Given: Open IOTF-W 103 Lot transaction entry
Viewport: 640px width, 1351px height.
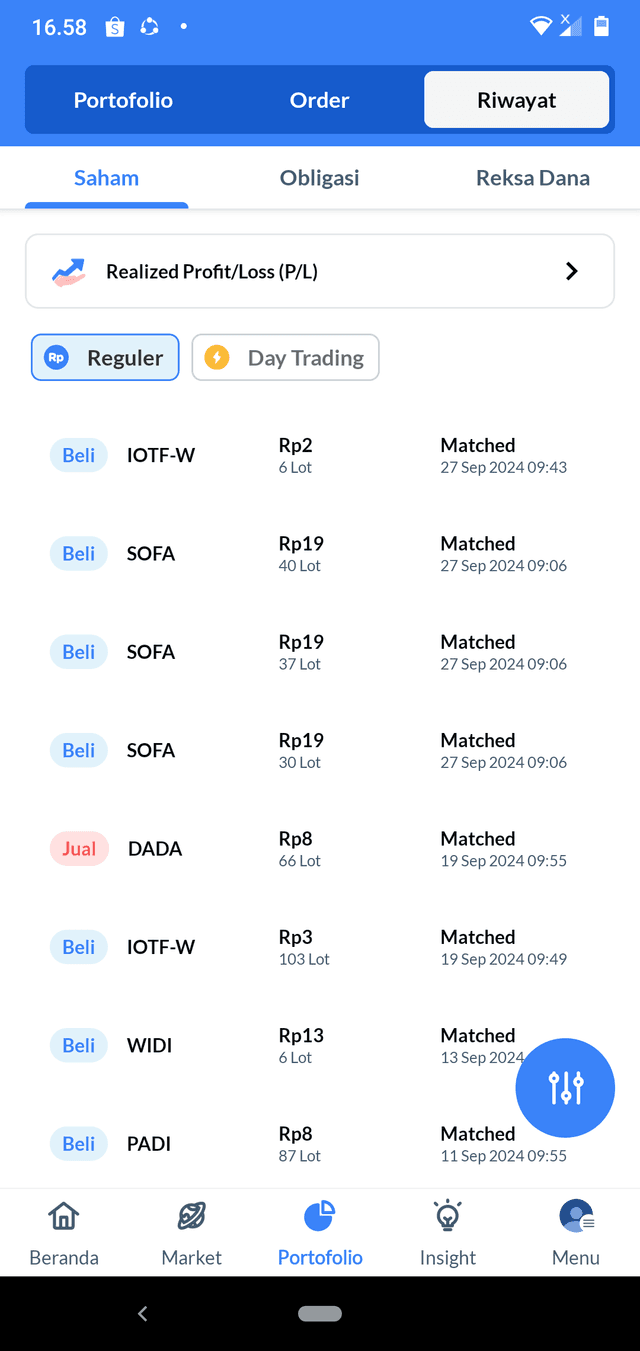Looking at the screenshot, I should pyautogui.click(x=320, y=947).
